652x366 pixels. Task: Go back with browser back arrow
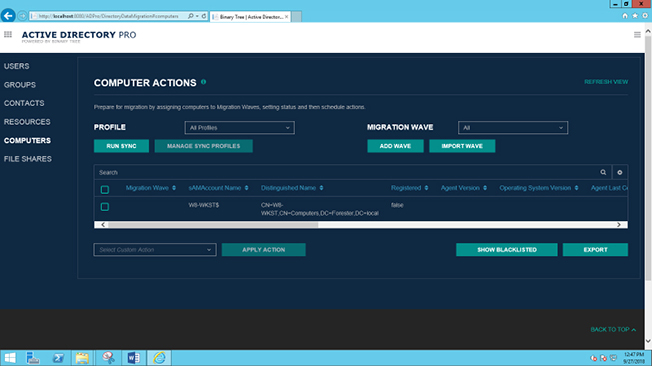point(8,16)
